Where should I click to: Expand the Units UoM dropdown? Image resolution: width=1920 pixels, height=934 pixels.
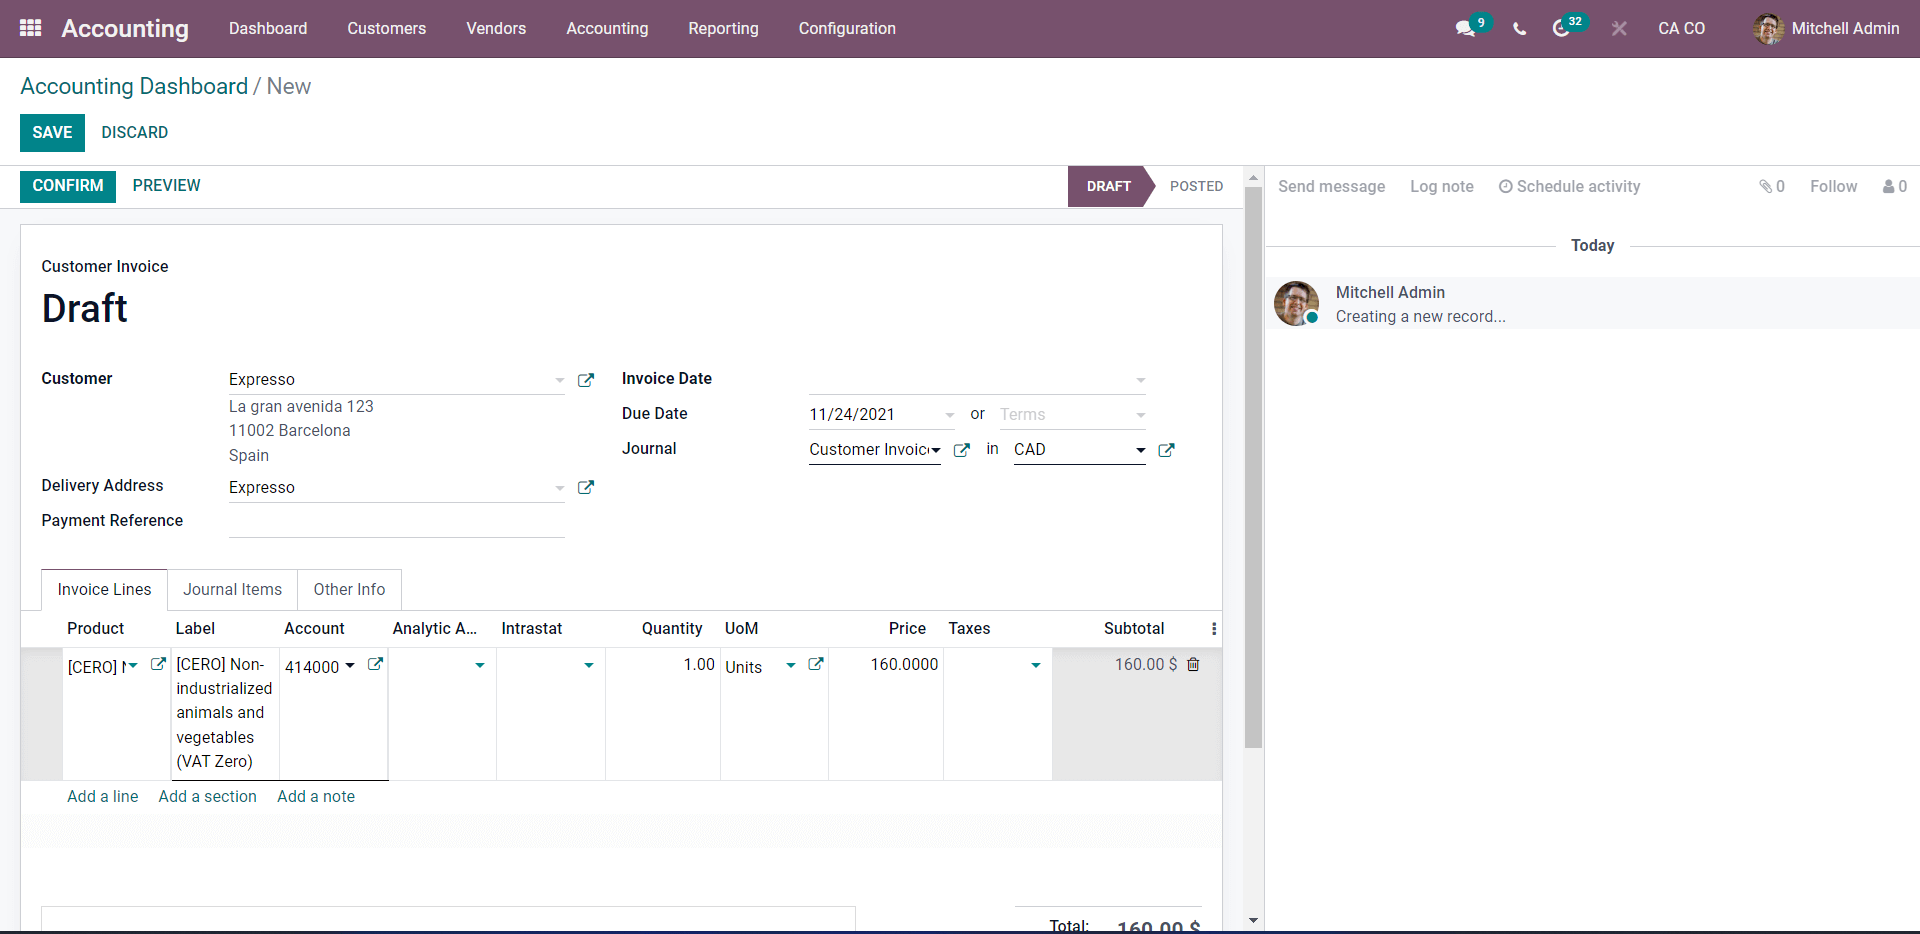click(791, 665)
